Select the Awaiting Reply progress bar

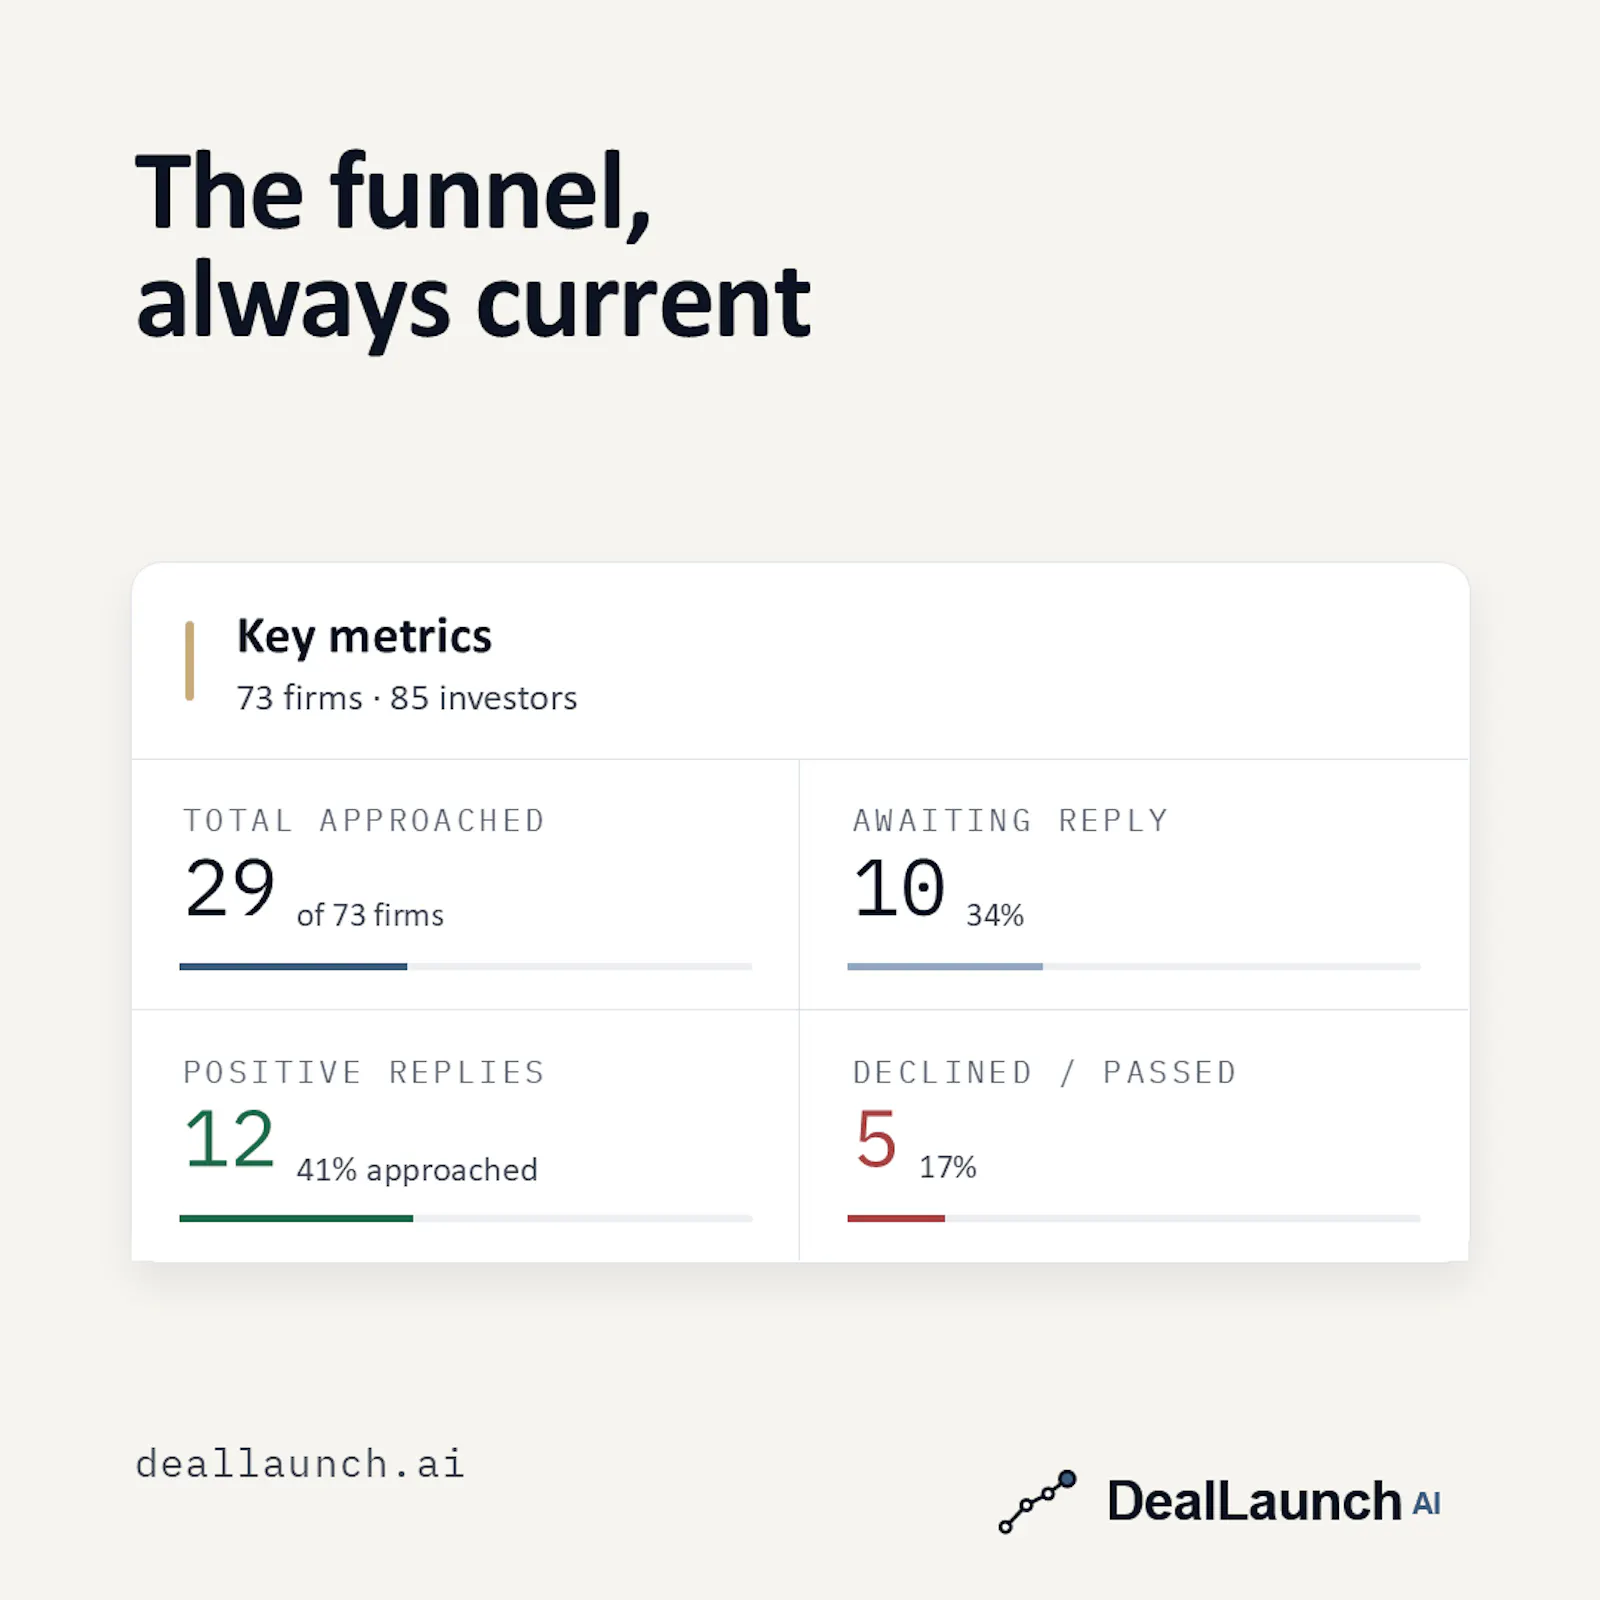(1133, 966)
